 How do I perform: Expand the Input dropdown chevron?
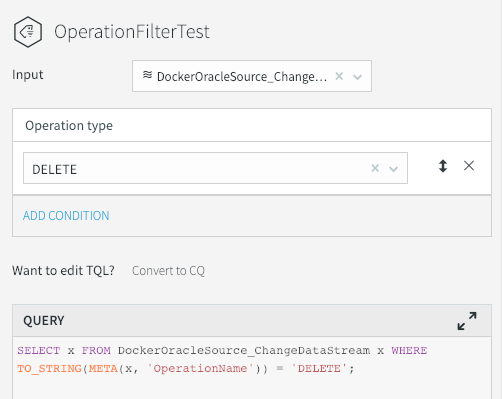(358, 77)
